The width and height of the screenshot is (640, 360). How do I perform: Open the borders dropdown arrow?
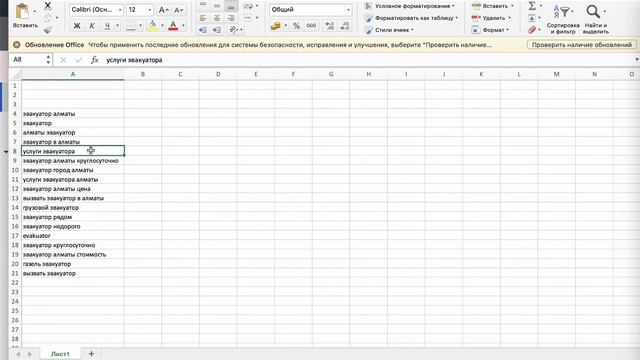[x=140, y=26]
